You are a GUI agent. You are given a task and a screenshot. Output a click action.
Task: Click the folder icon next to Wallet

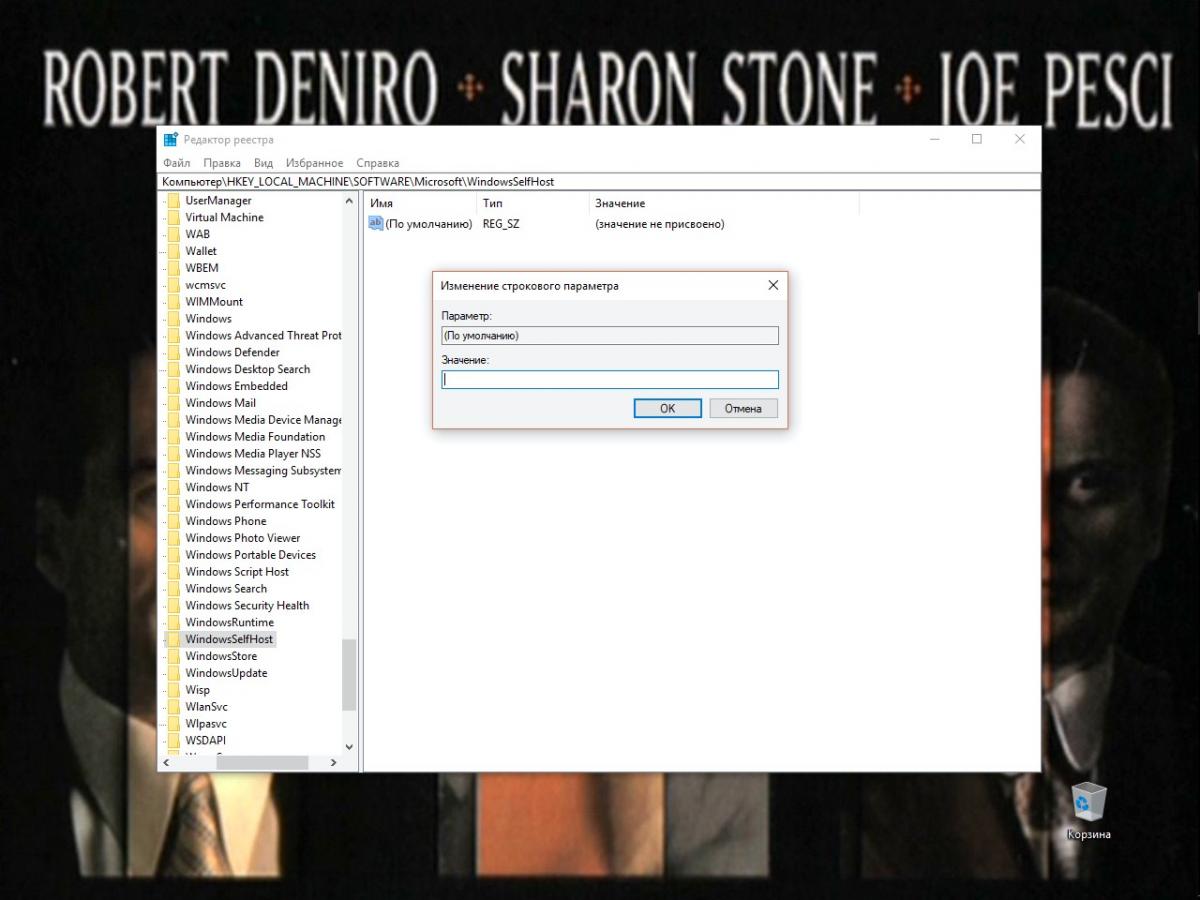[x=174, y=251]
